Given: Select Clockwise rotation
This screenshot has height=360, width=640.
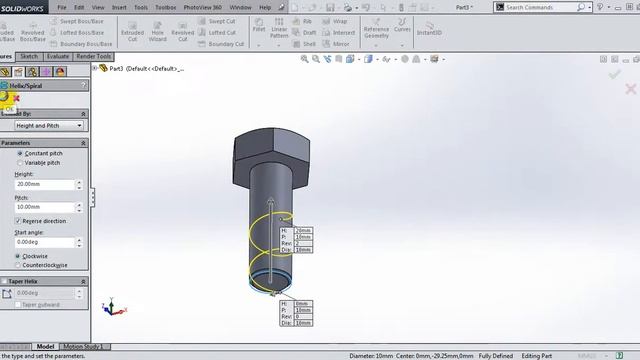Looking at the screenshot, I should tap(18, 256).
